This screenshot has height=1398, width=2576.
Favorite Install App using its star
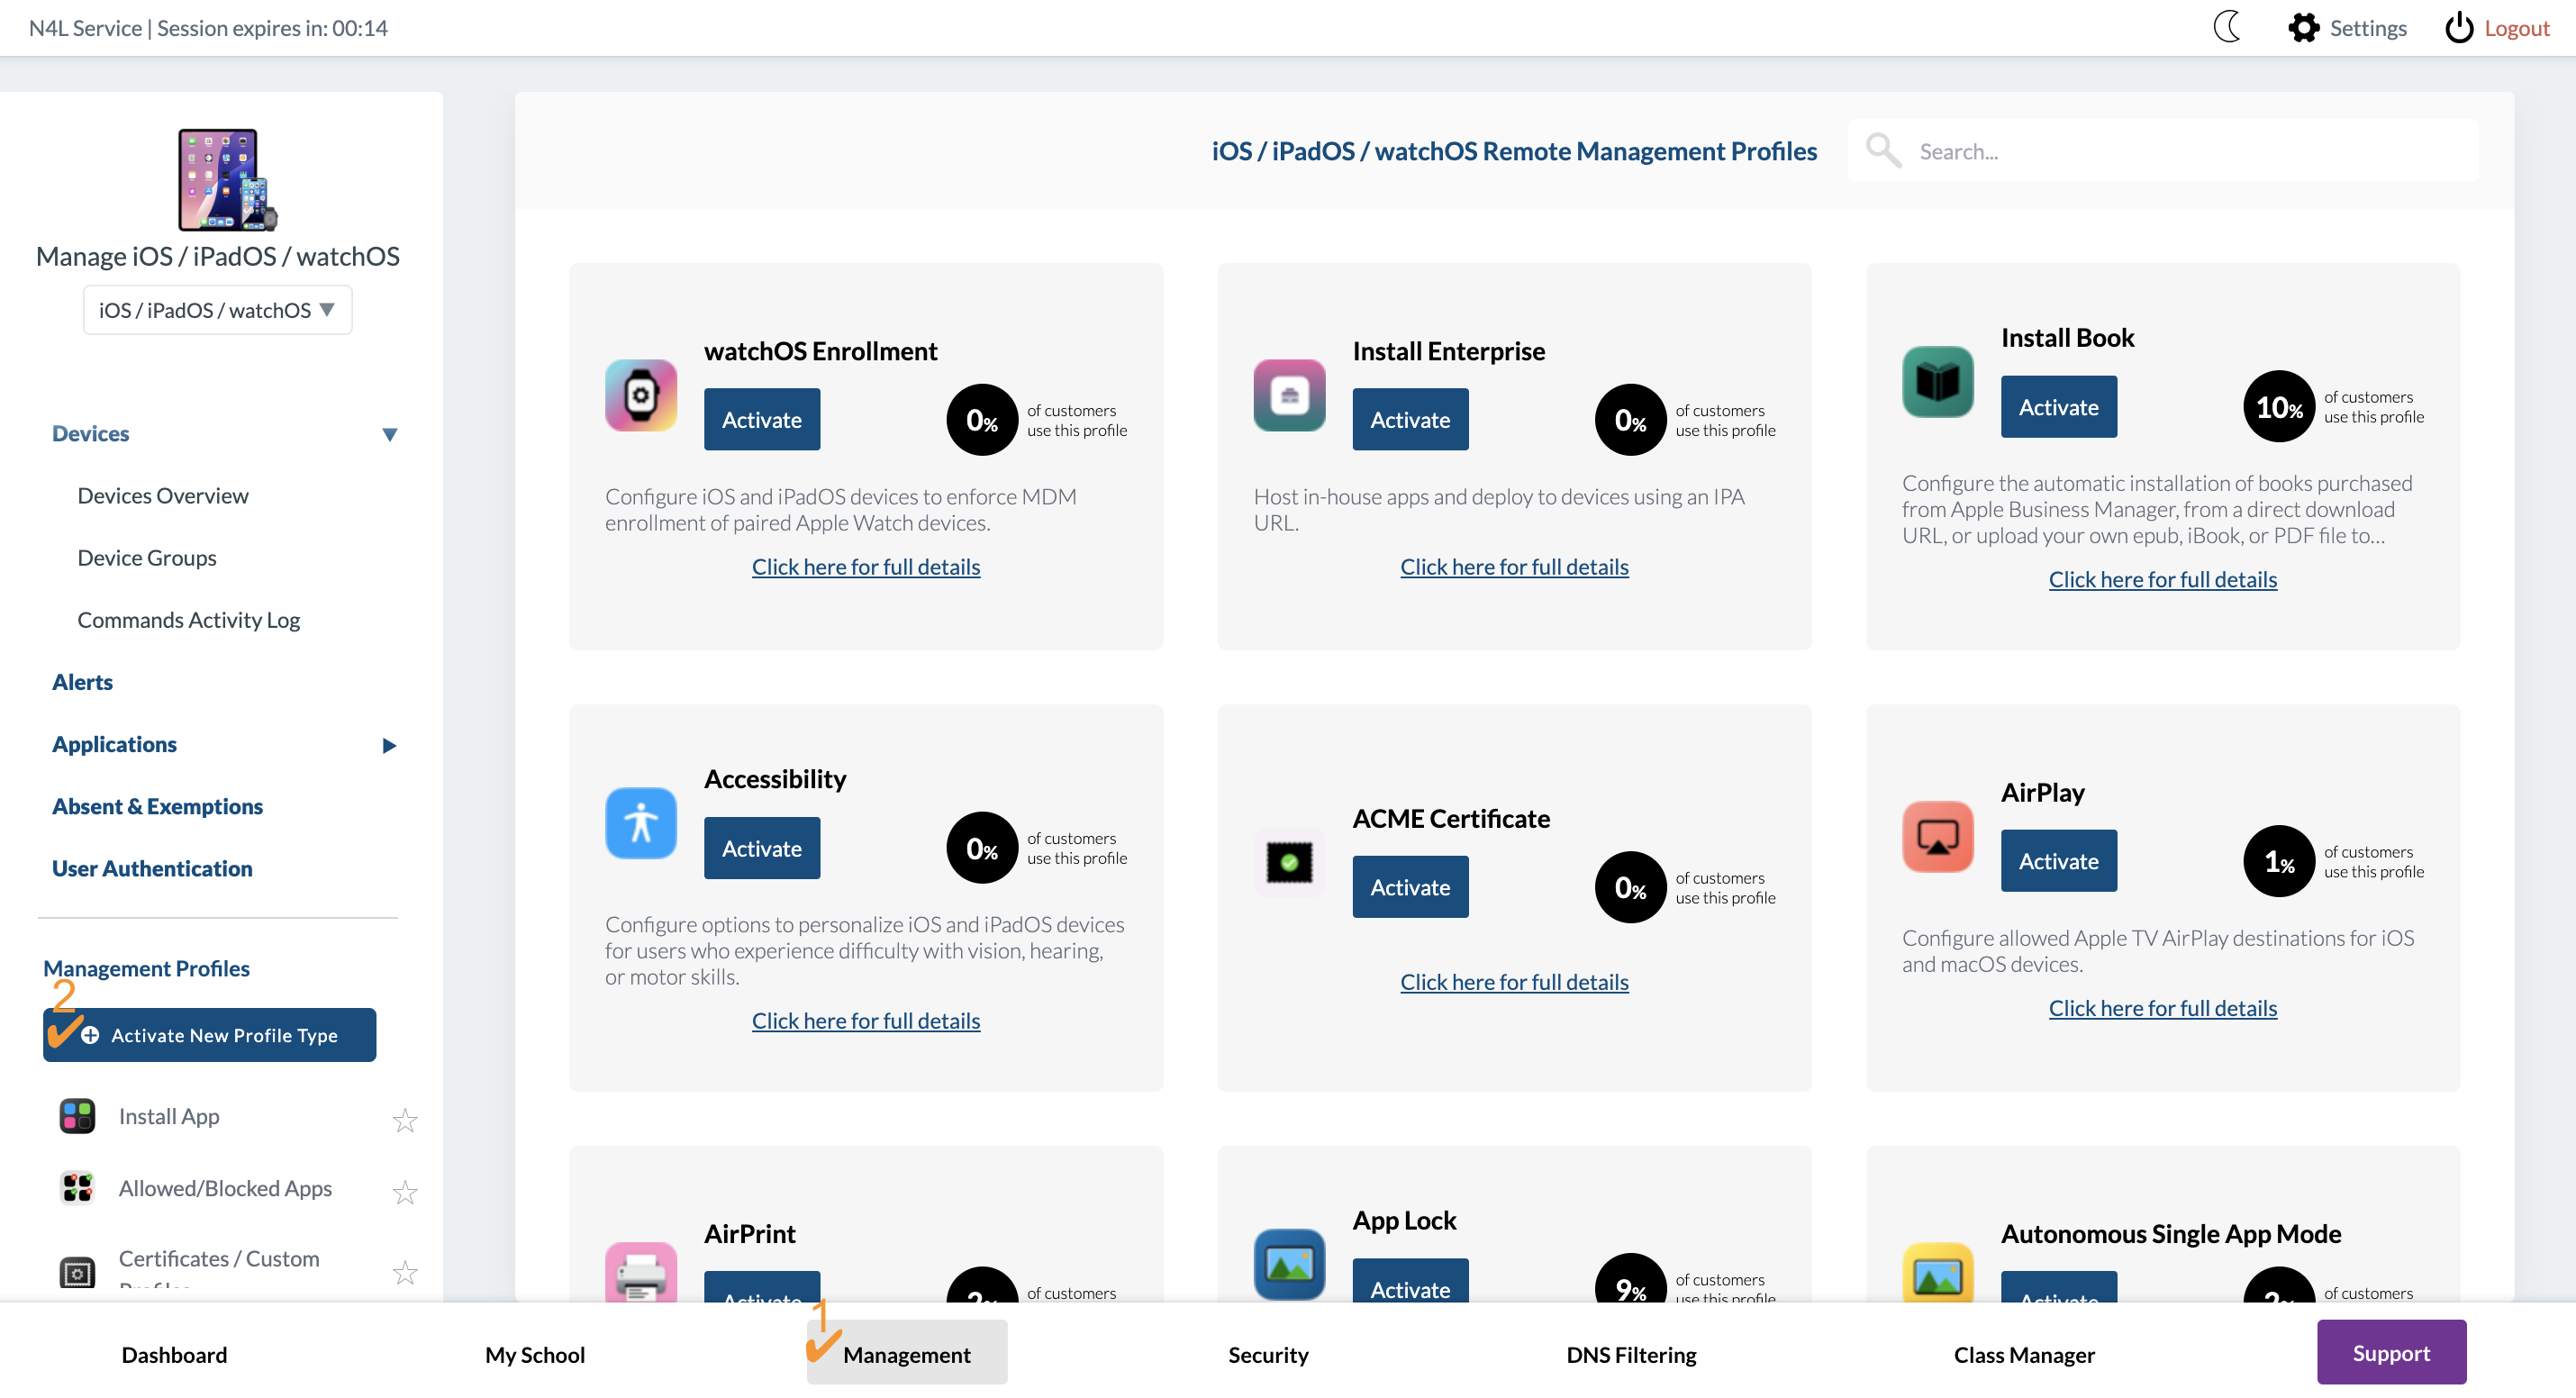406,1120
